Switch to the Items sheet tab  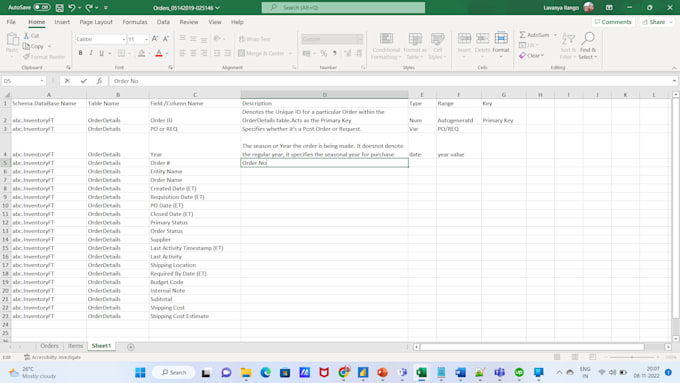click(x=75, y=346)
